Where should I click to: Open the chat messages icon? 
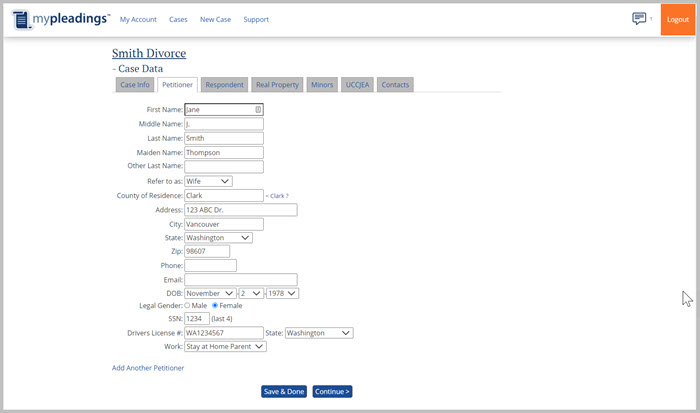(x=639, y=19)
